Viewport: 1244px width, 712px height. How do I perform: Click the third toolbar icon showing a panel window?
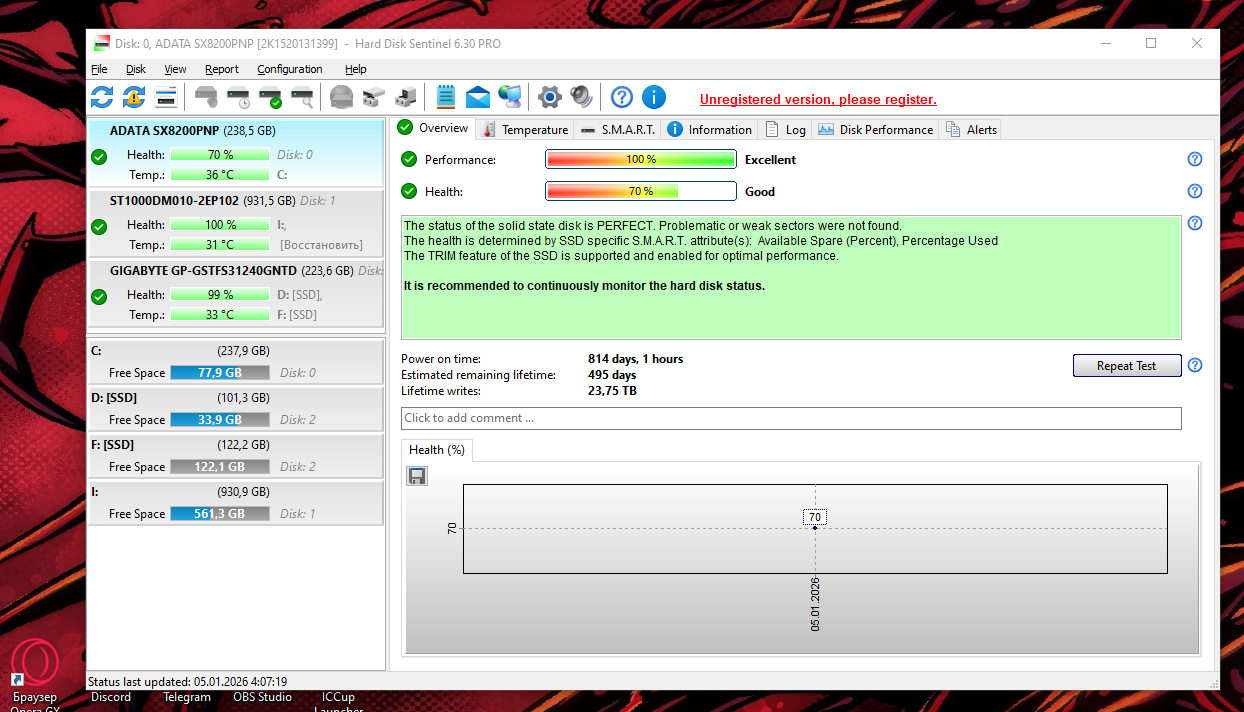pyautogui.click(x=166, y=97)
